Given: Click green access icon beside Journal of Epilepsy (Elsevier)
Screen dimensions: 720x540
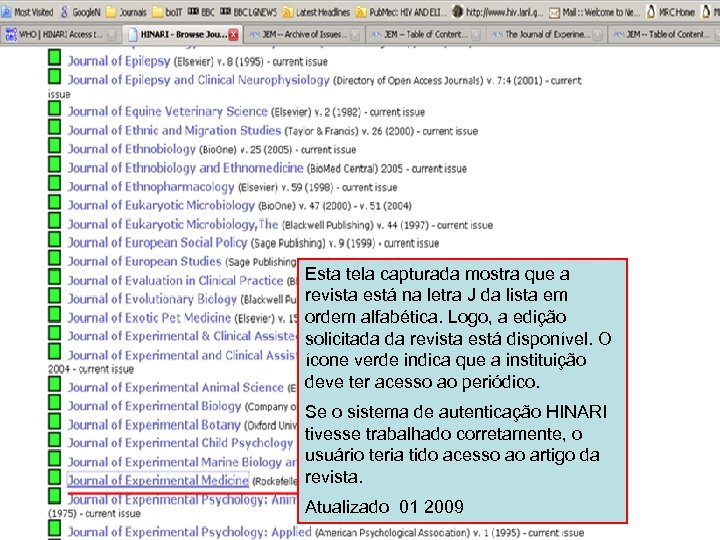Looking at the screenshot, I should [x=55, y=57].
